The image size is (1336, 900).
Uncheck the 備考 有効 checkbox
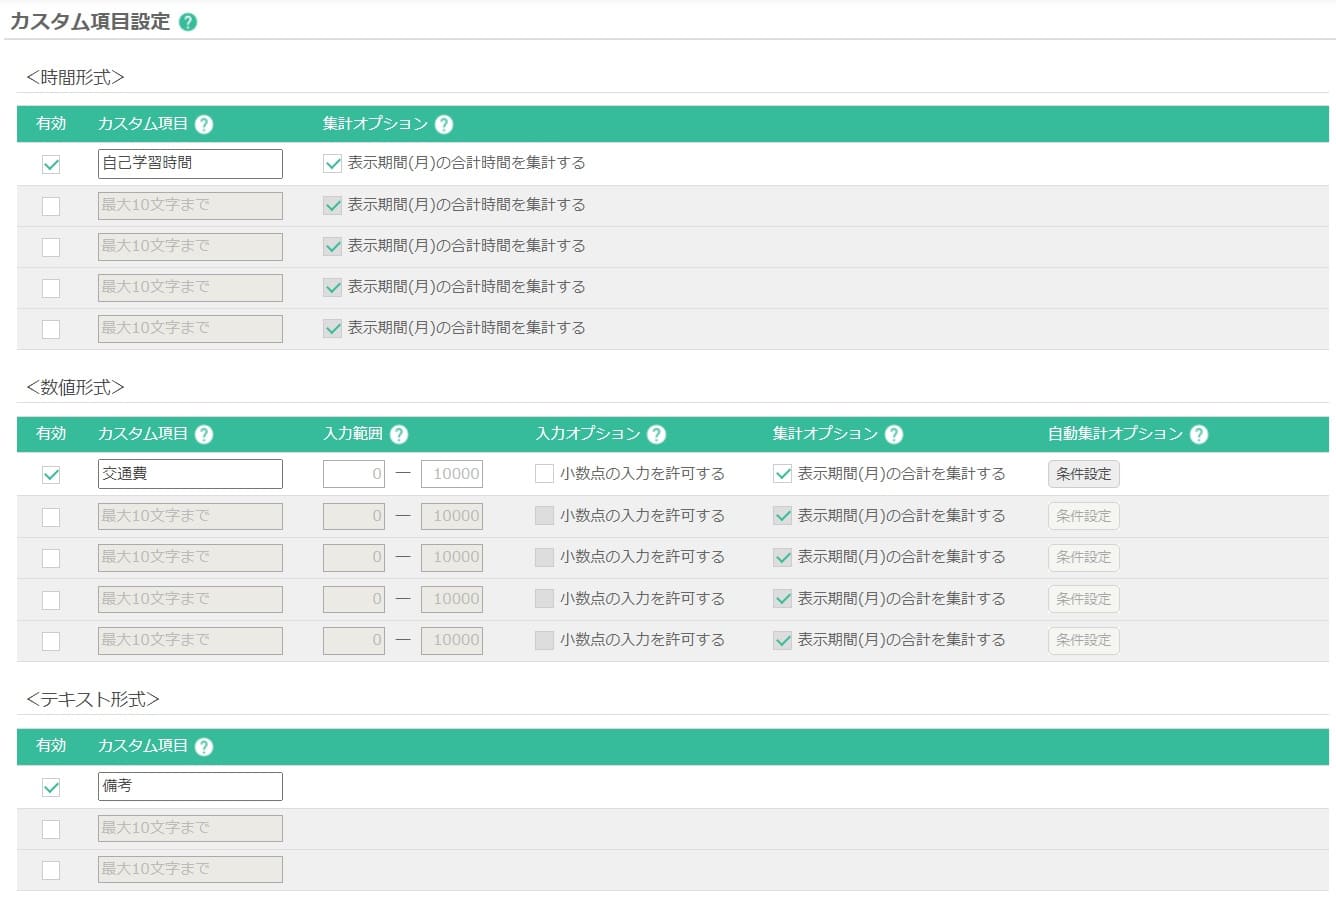pyautogui.click(x=51, y=787)
